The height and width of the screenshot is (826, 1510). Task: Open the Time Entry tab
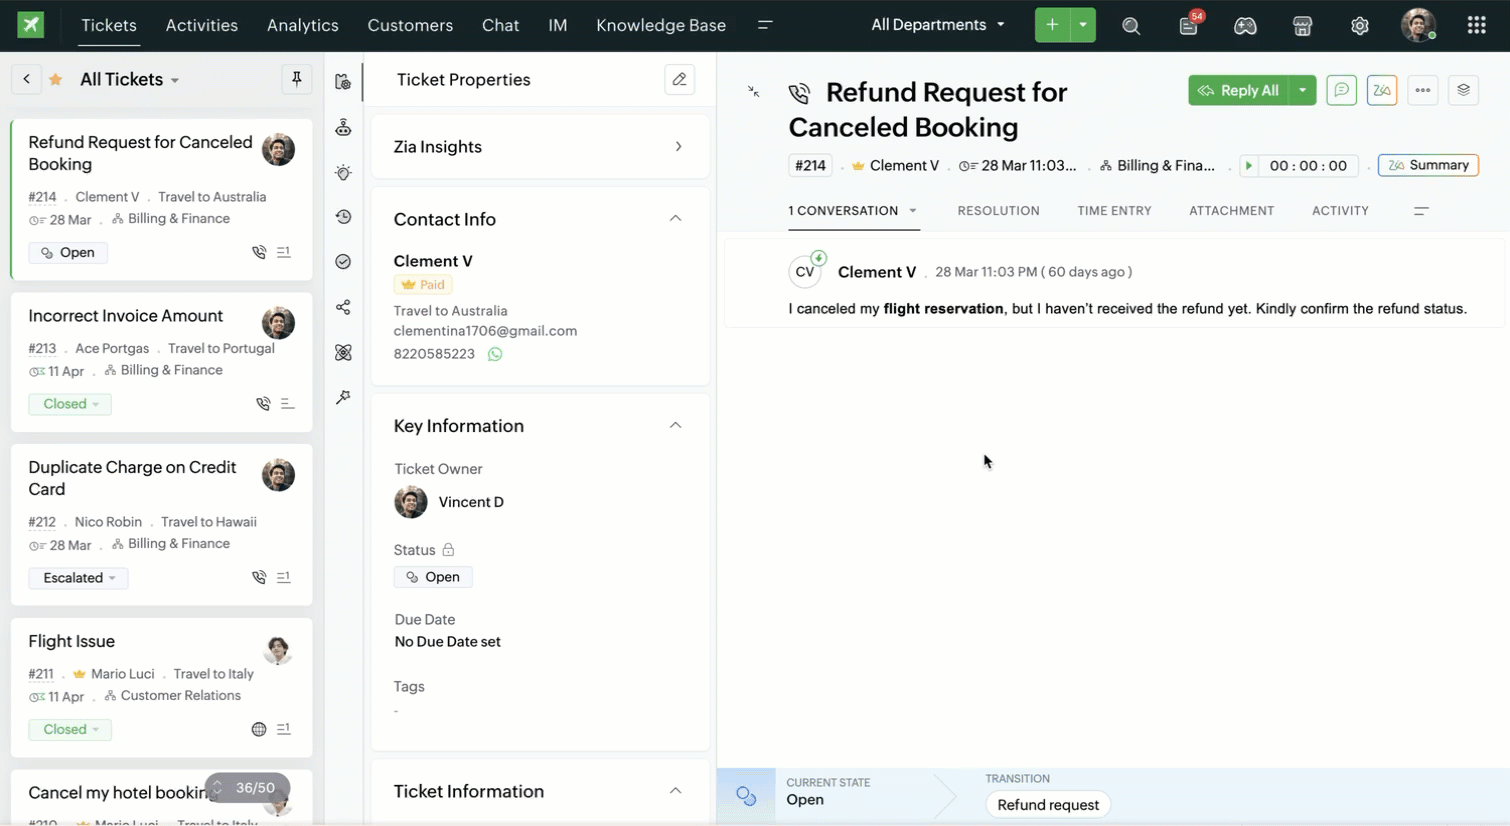point(1114,211)
